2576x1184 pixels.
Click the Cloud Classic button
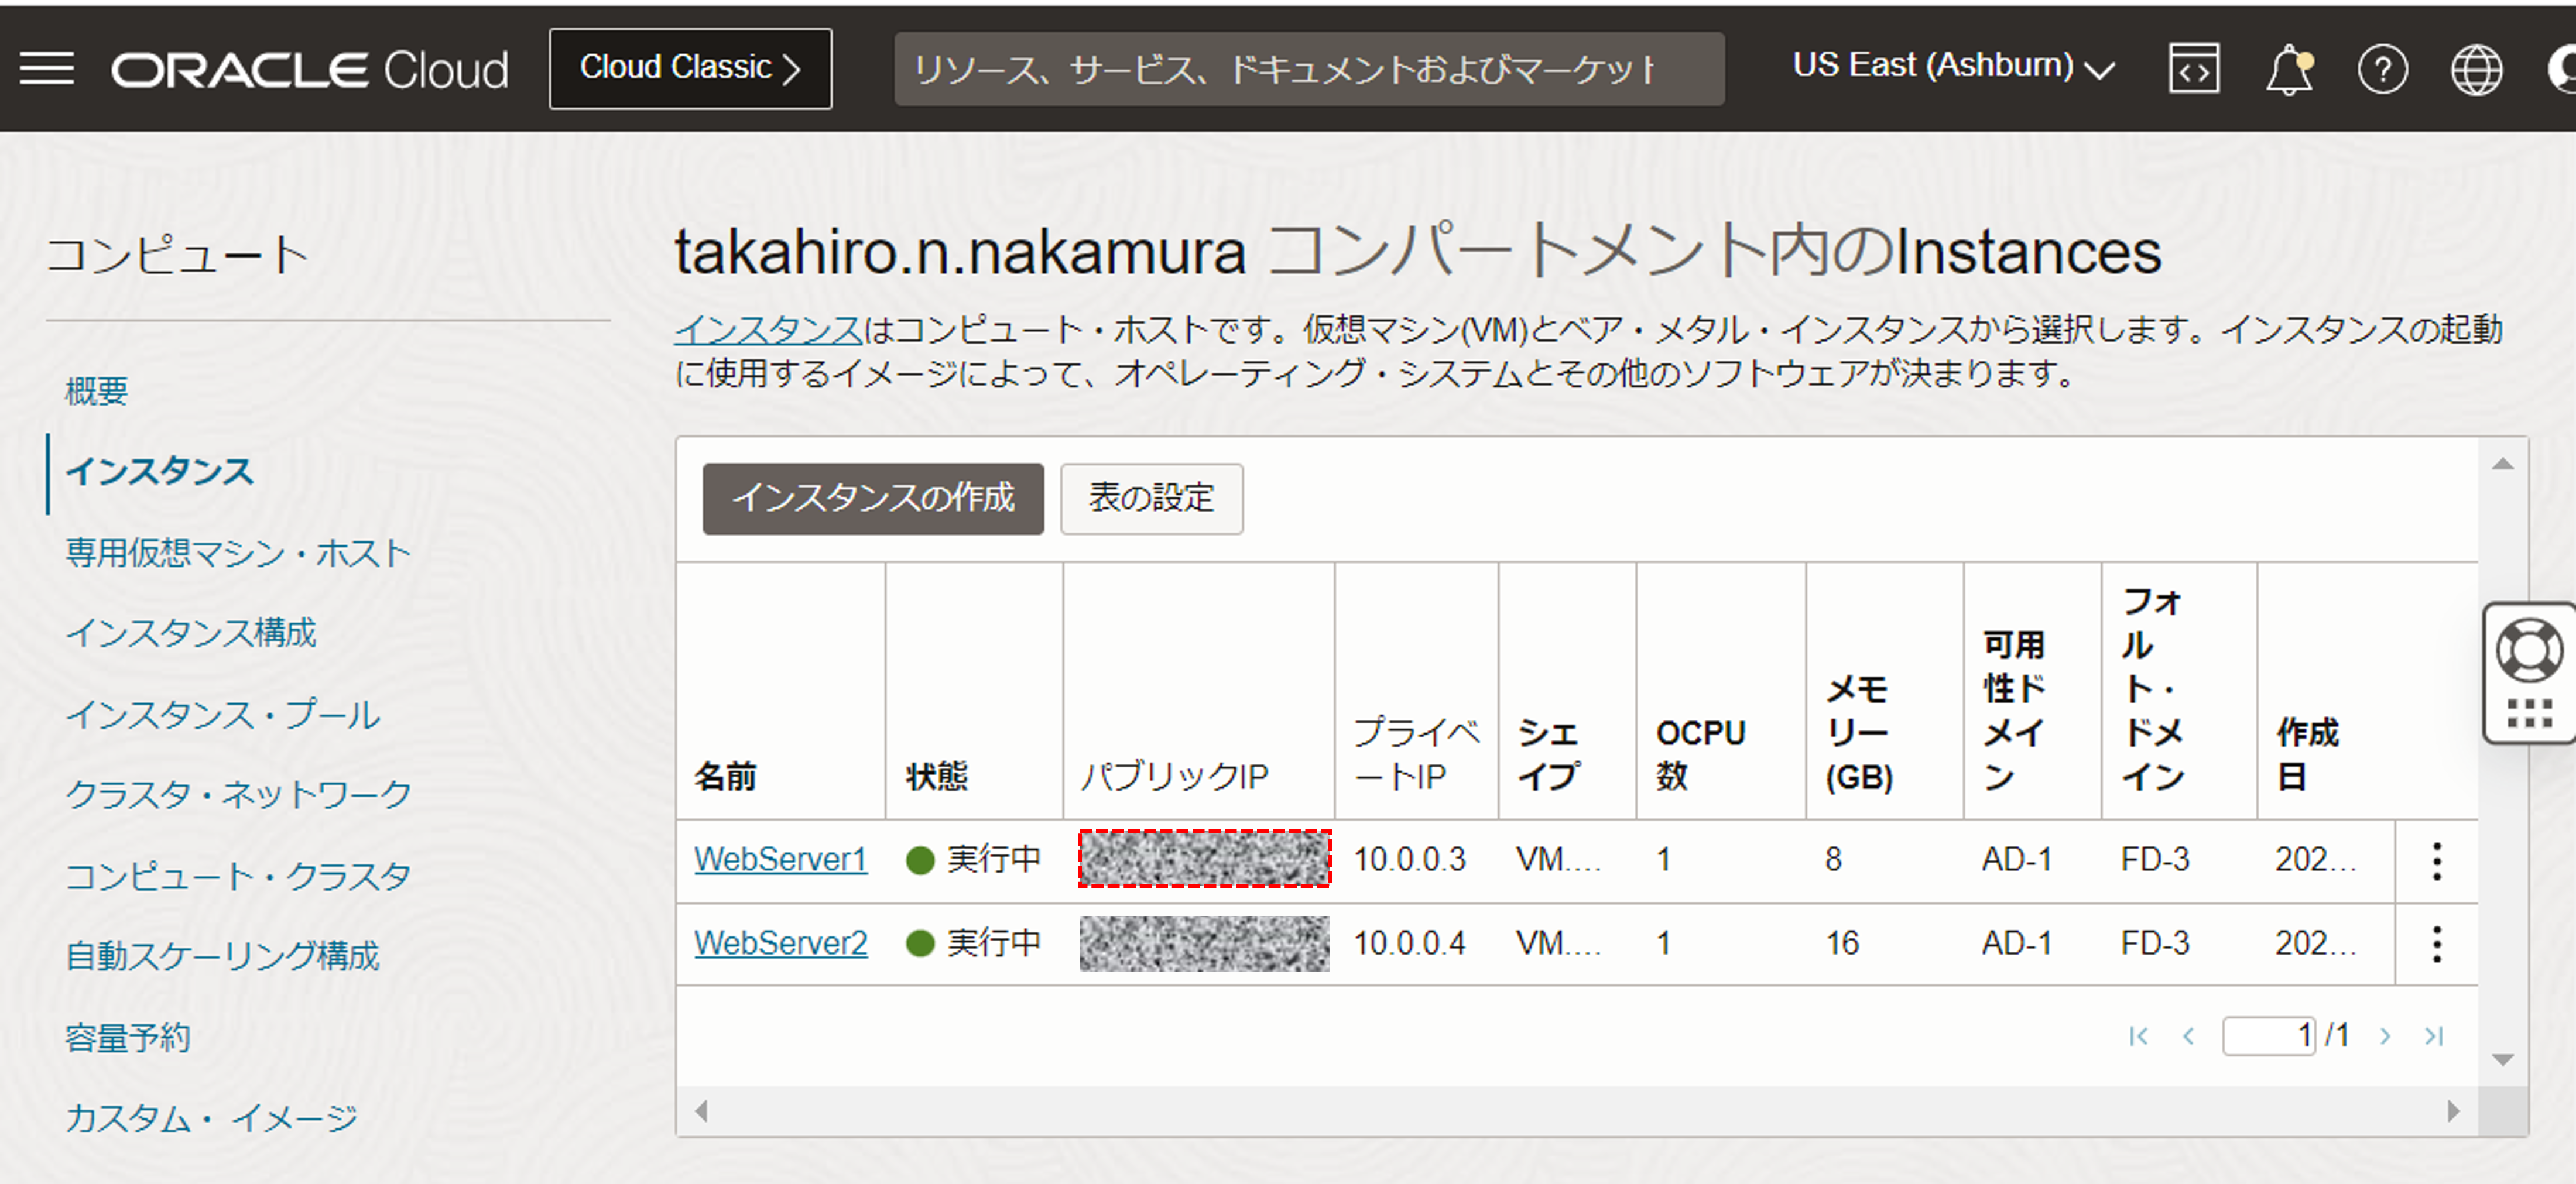click(690, 68)
